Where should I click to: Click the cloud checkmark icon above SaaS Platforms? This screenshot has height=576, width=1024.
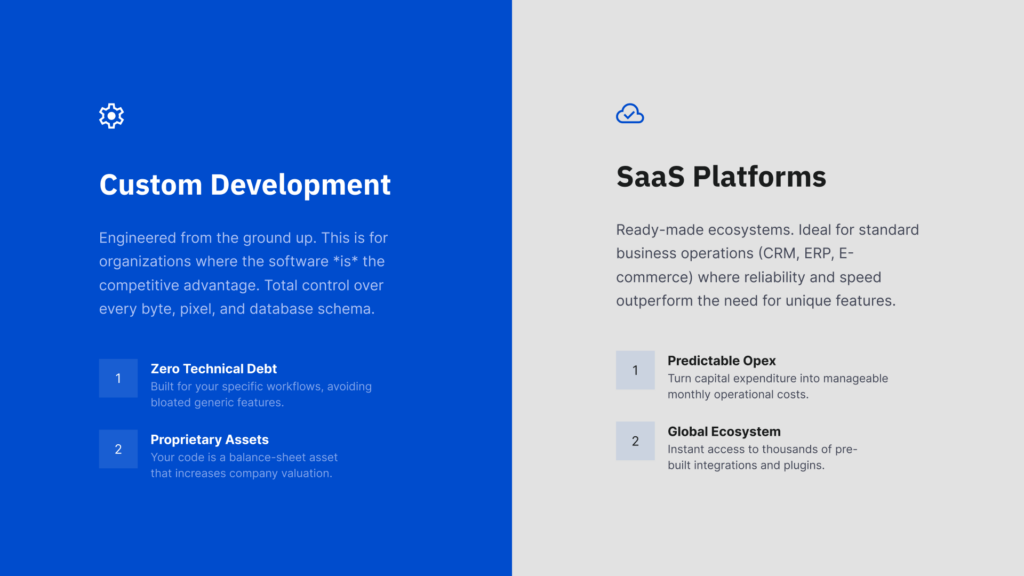click(629, 114)
